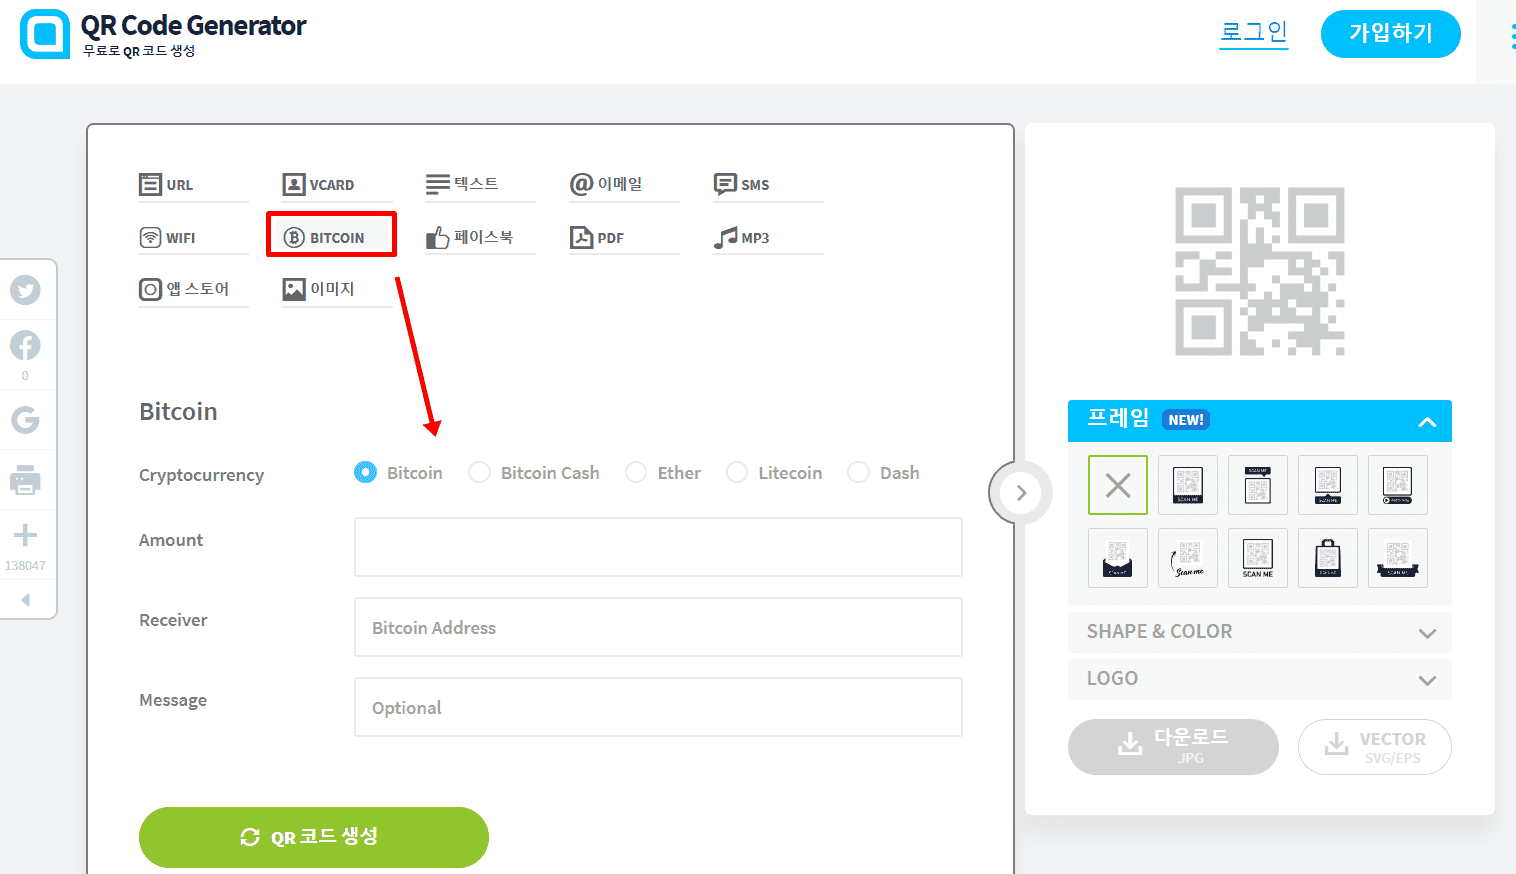
Task: Select the SMS QR type
Action: coord(768,185)
